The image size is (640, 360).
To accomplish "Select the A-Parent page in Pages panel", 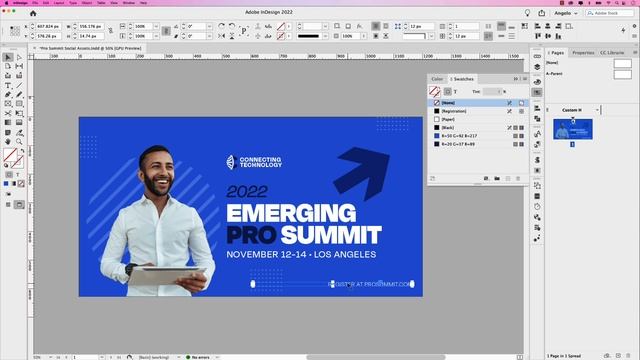I will pos(589,74).
